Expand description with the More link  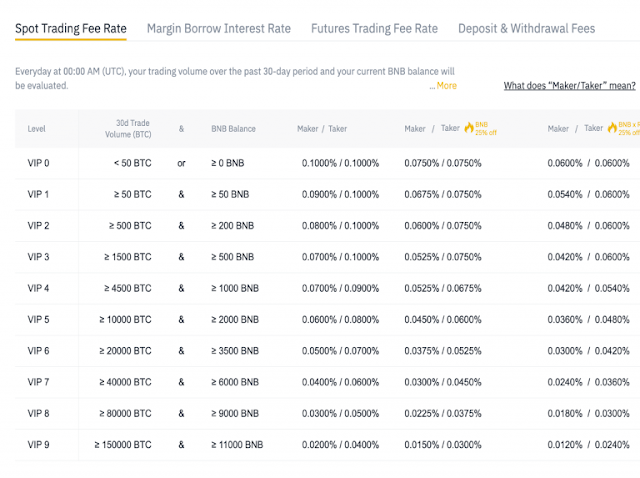tap(445, 86)
